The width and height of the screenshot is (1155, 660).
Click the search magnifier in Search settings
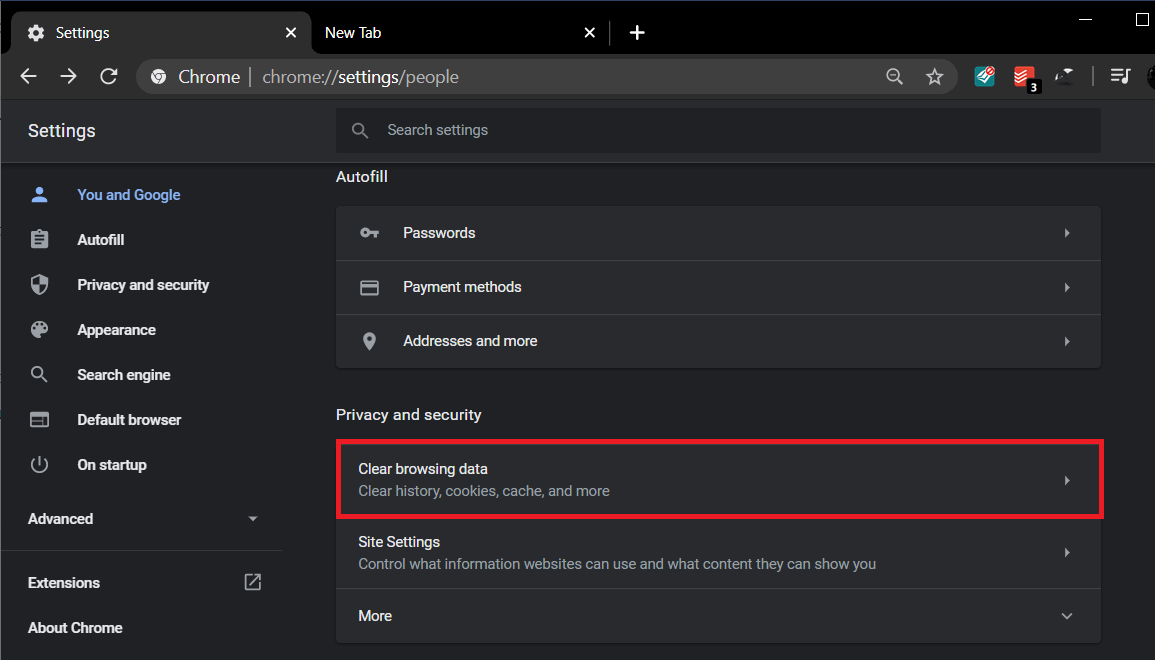(360, 130)
